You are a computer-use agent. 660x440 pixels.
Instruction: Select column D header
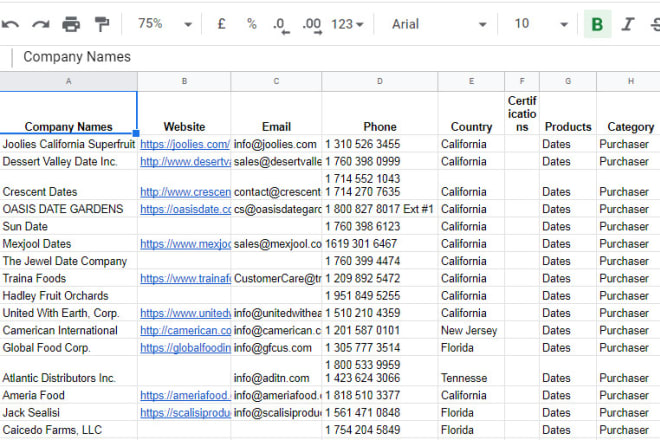[x=380, y=81]
